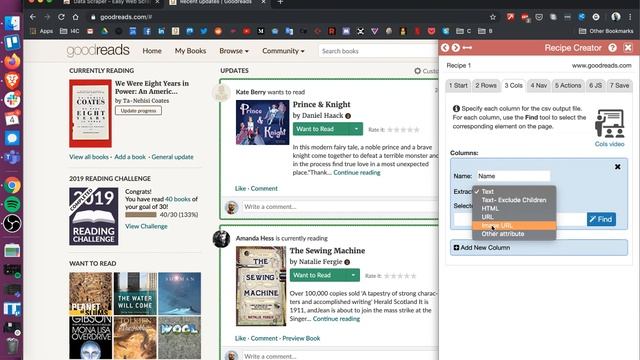Click the Coates book cover thumbnail

click(x=90, y=113)
